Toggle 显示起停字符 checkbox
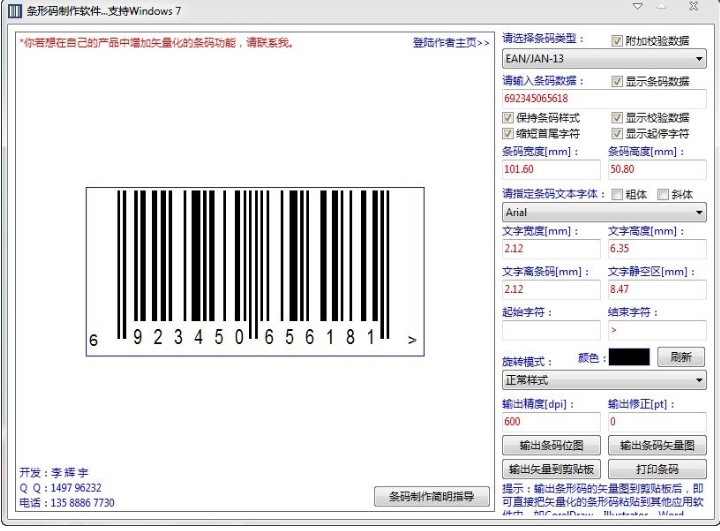Screen dimensions: 720x531 (617, 134)
